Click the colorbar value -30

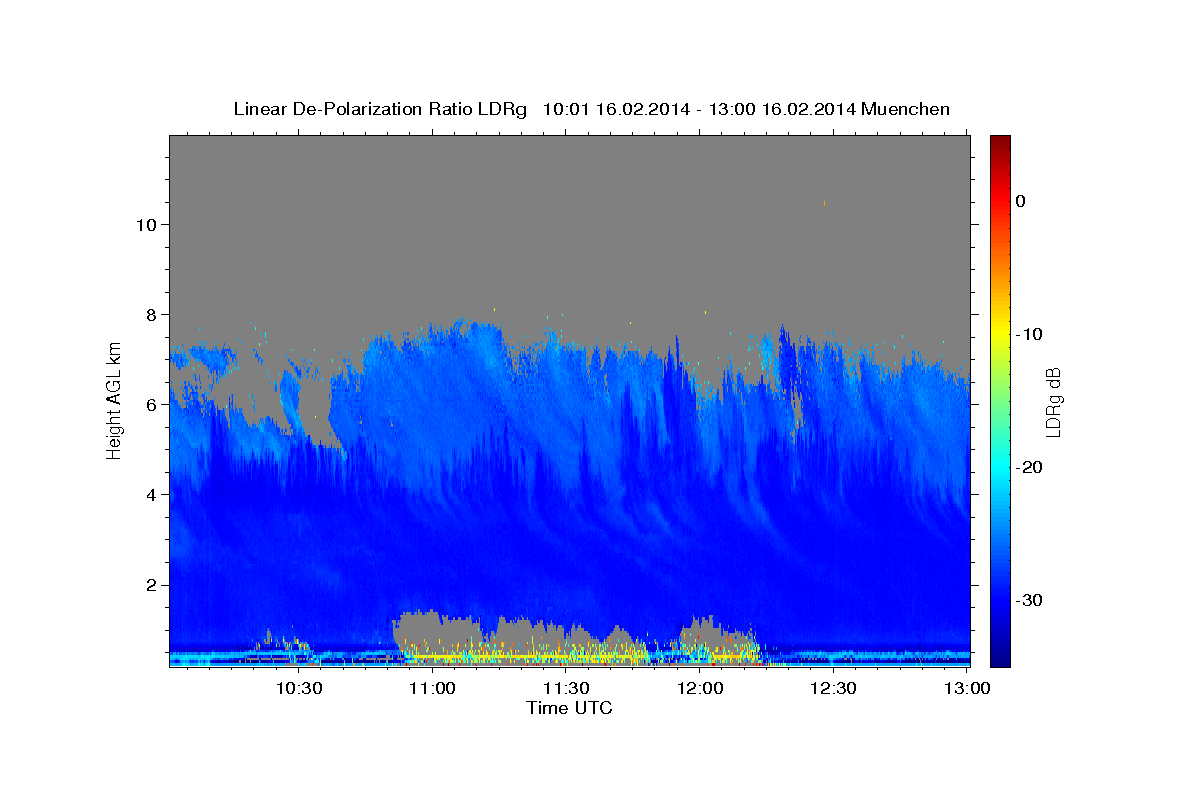click(1028, 600)
